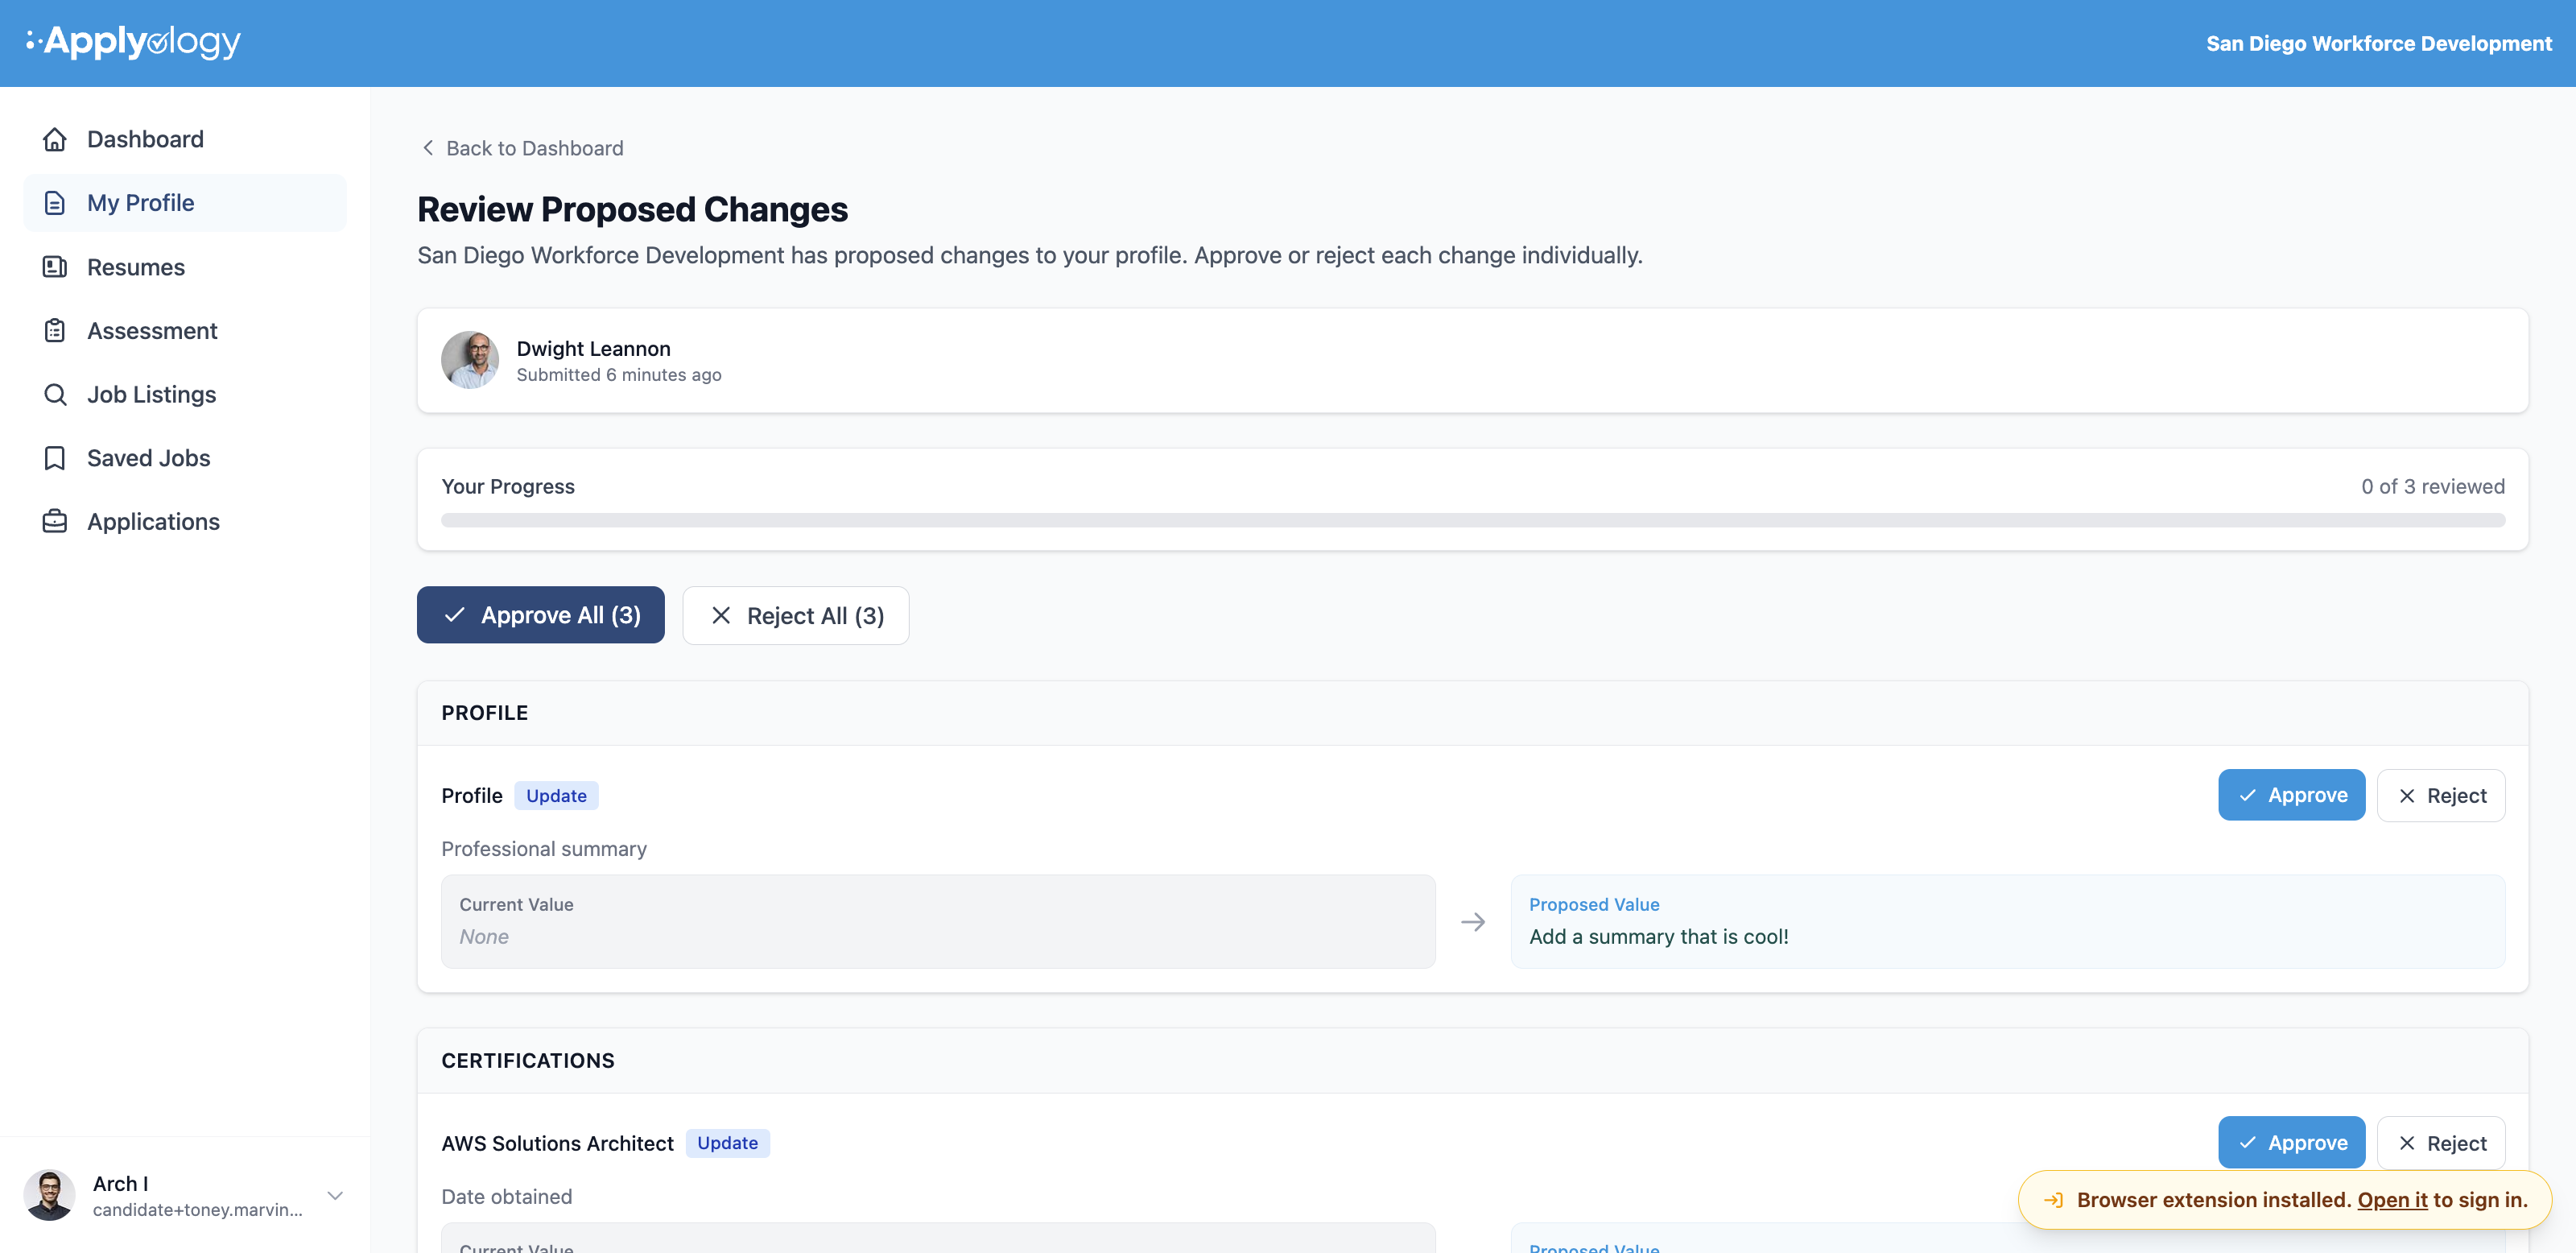This screenshot has width=2576, height=1253.
Task: Click 'Submitted 6 minutes ago' text
Action: pos(619,375)
